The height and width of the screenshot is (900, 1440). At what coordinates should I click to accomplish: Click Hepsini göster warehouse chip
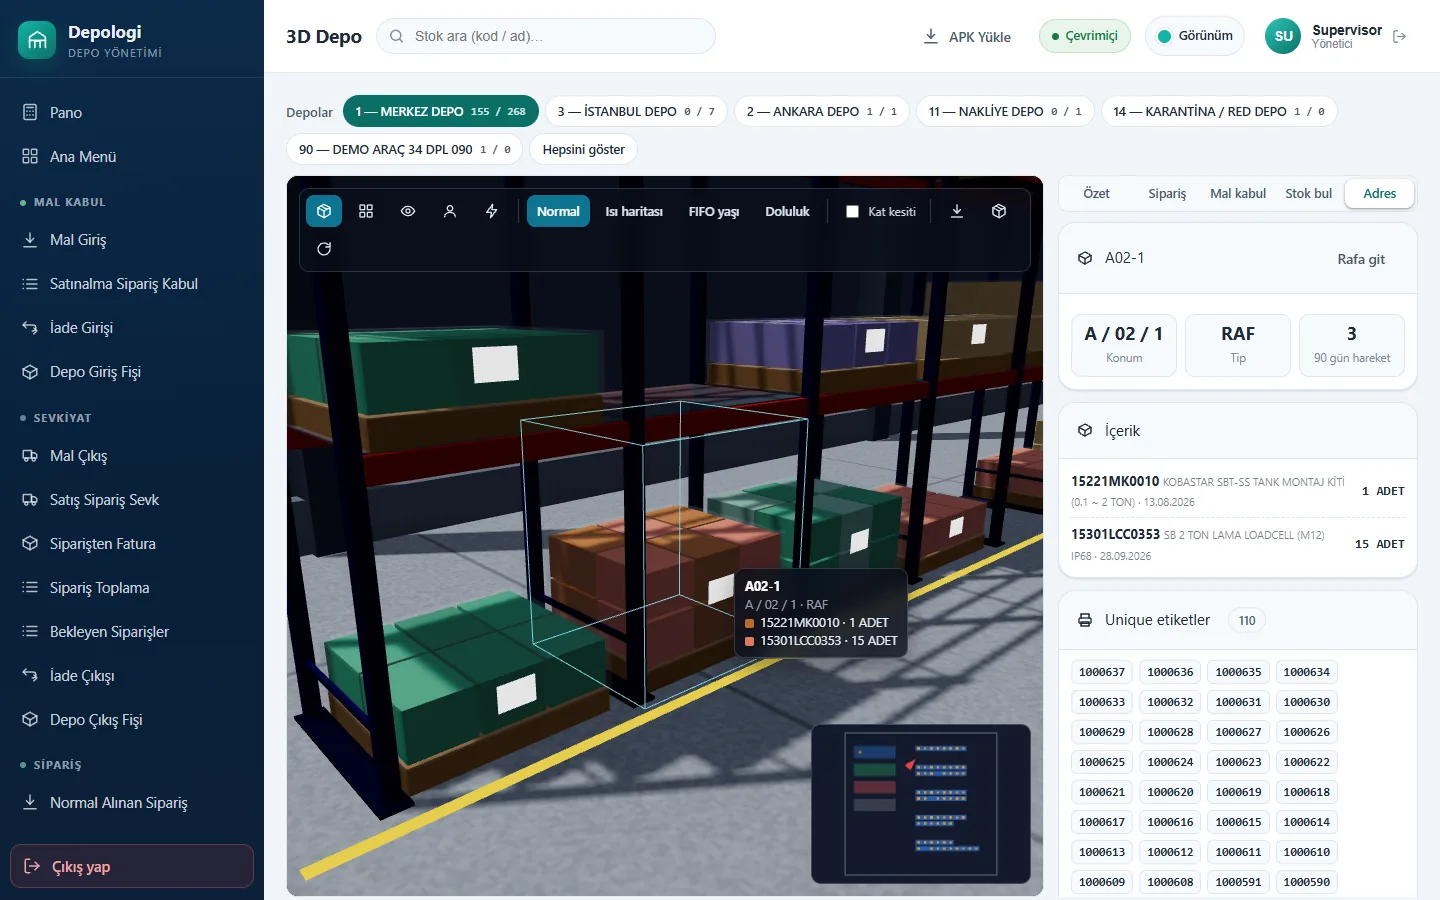584,149
